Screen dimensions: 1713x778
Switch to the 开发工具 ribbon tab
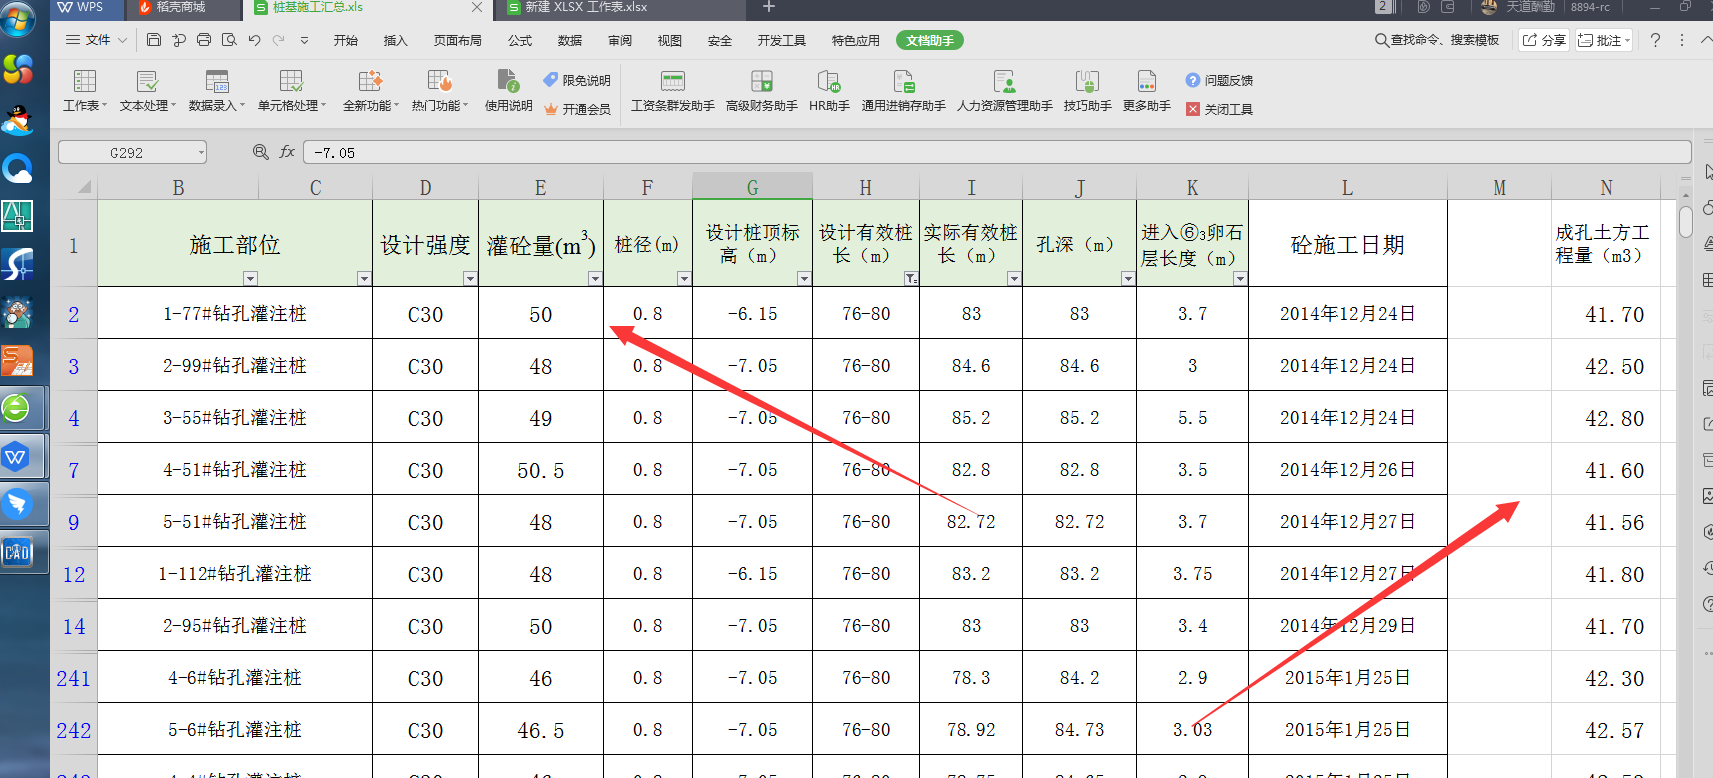tap(782, 40)
